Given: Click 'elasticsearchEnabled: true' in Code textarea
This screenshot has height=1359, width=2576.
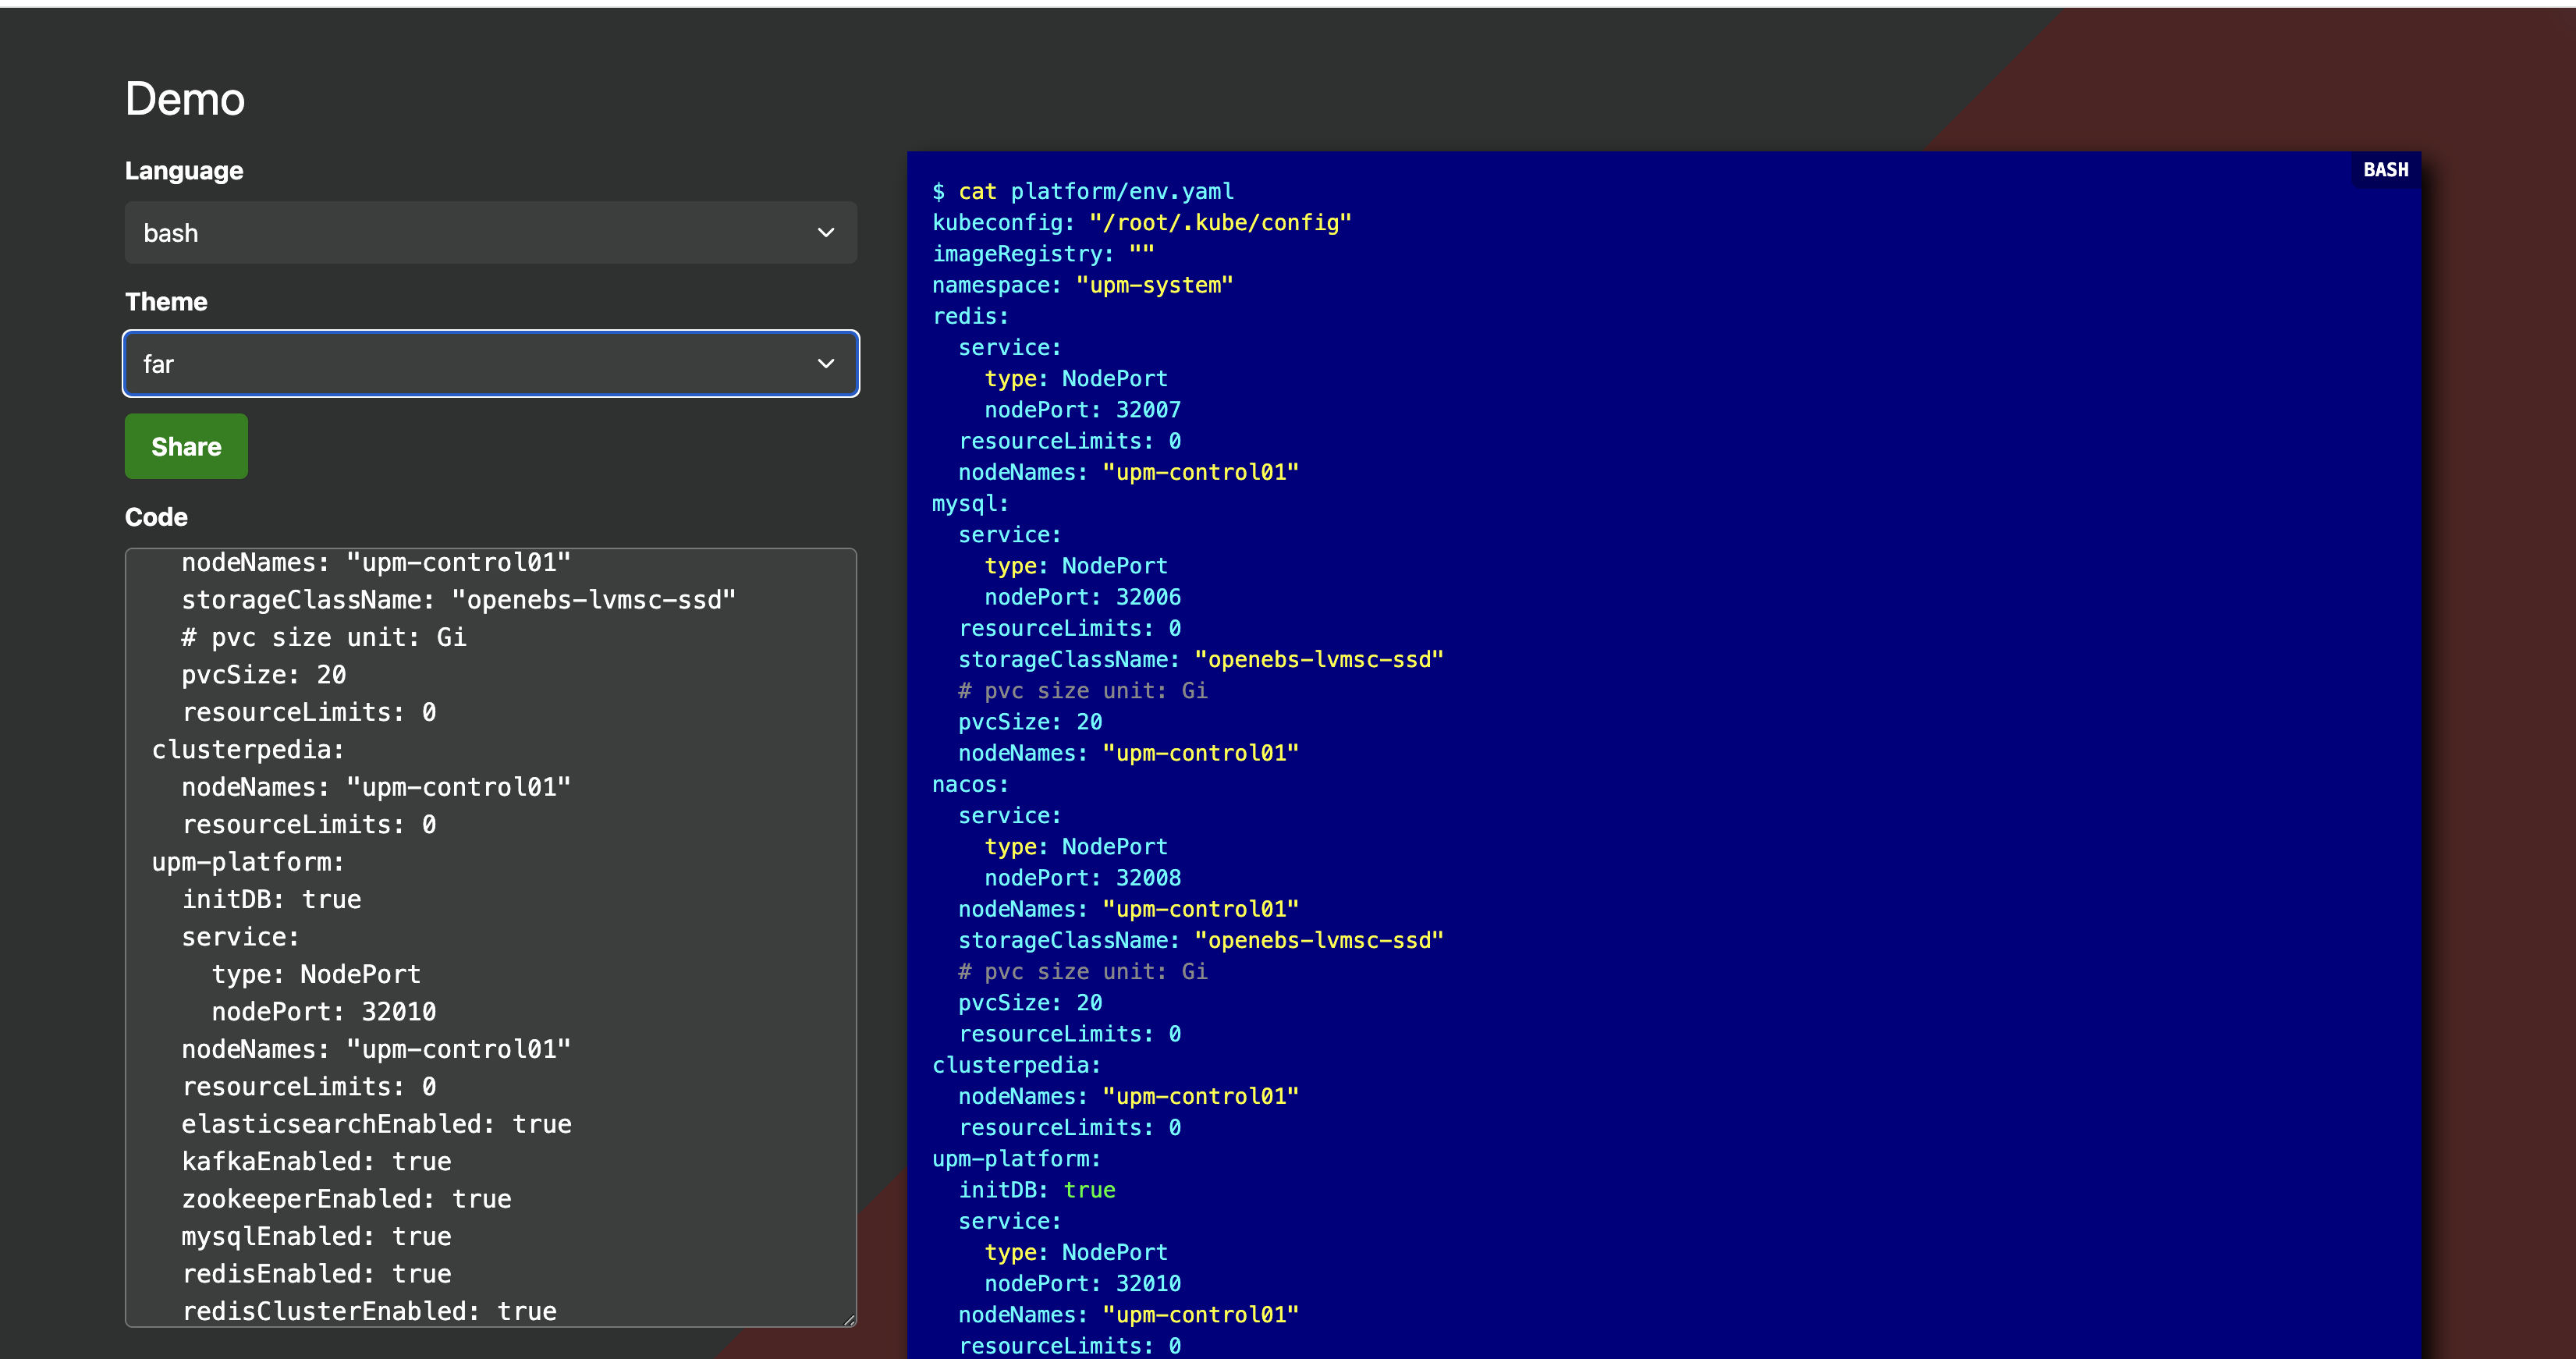Looking at the screenshot, I should [x=377, y=1124].
